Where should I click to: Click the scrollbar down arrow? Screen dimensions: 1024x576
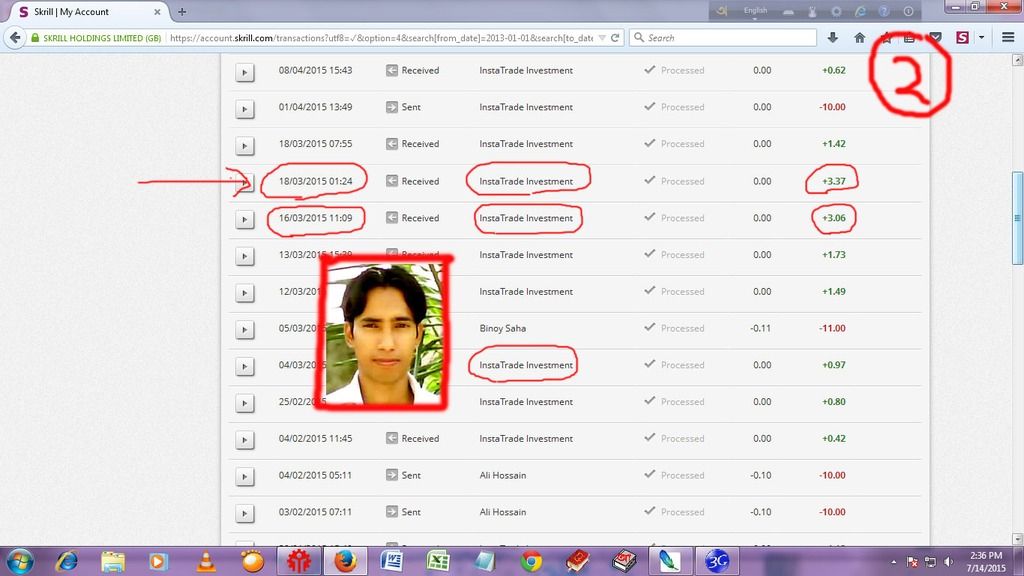(1017, 539)
